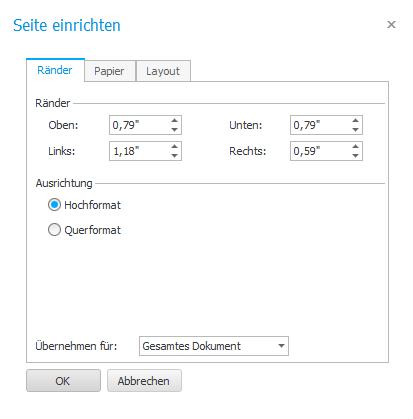The image size is (413, 419).
Task: Increase the Rechts margin with up arrow
Action: (355, 147)
